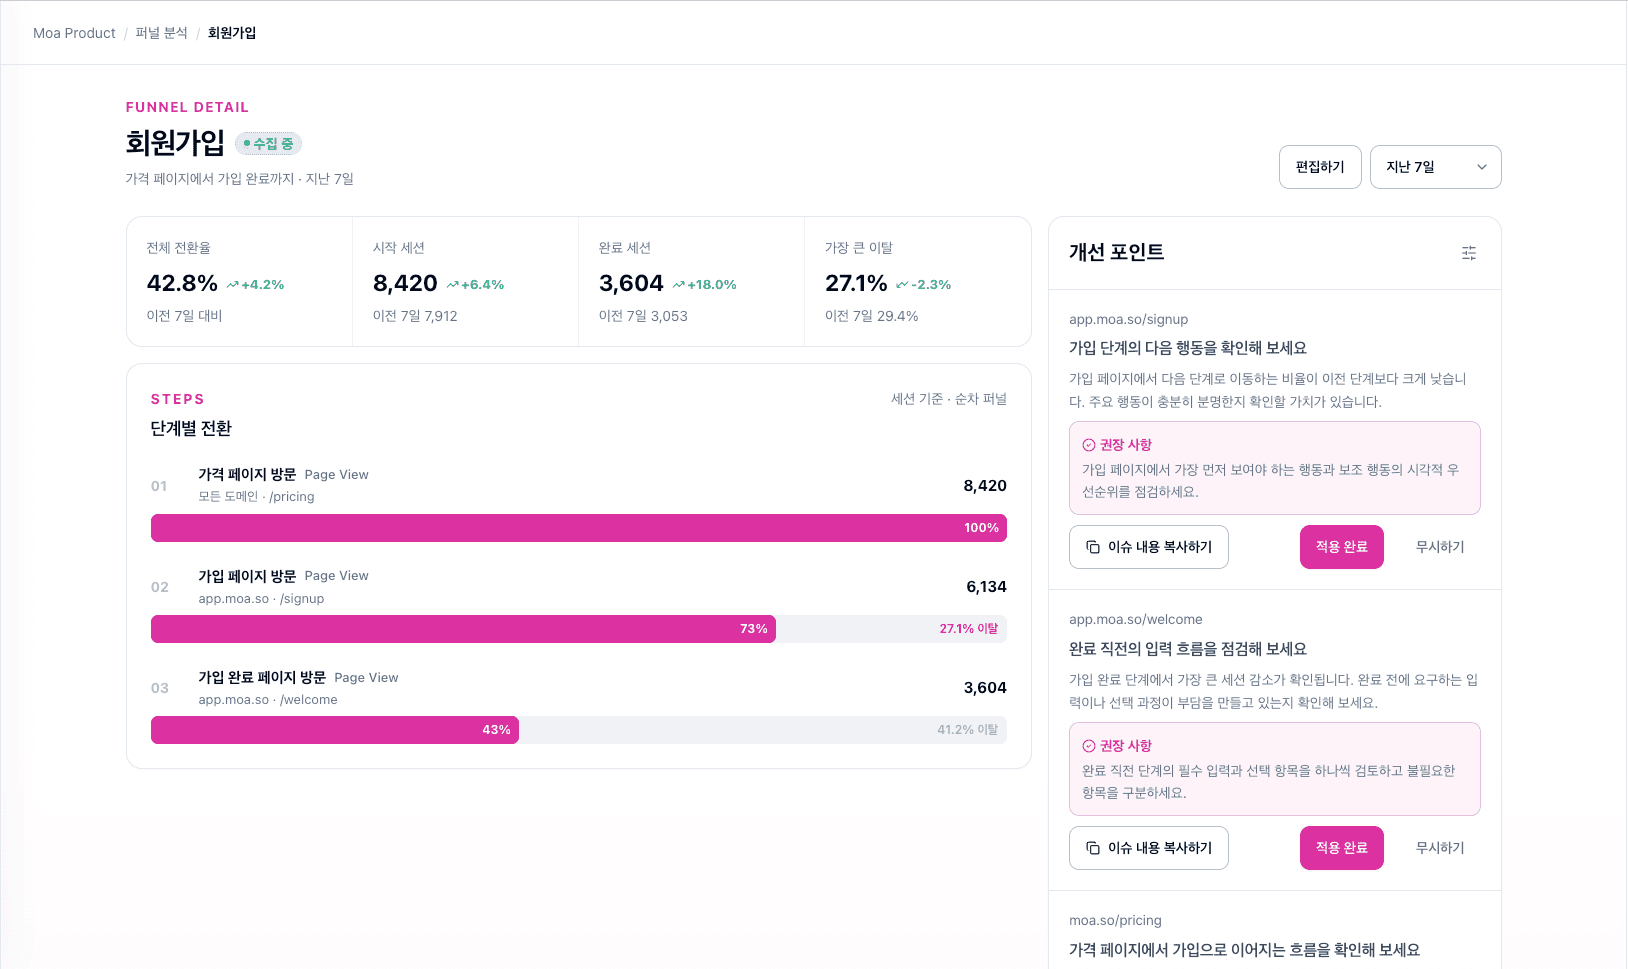Viewport: 1628px width, 969px height.
Task: Click the 이전 7일 29.4% comparison text
Action: tap(872, 316)
